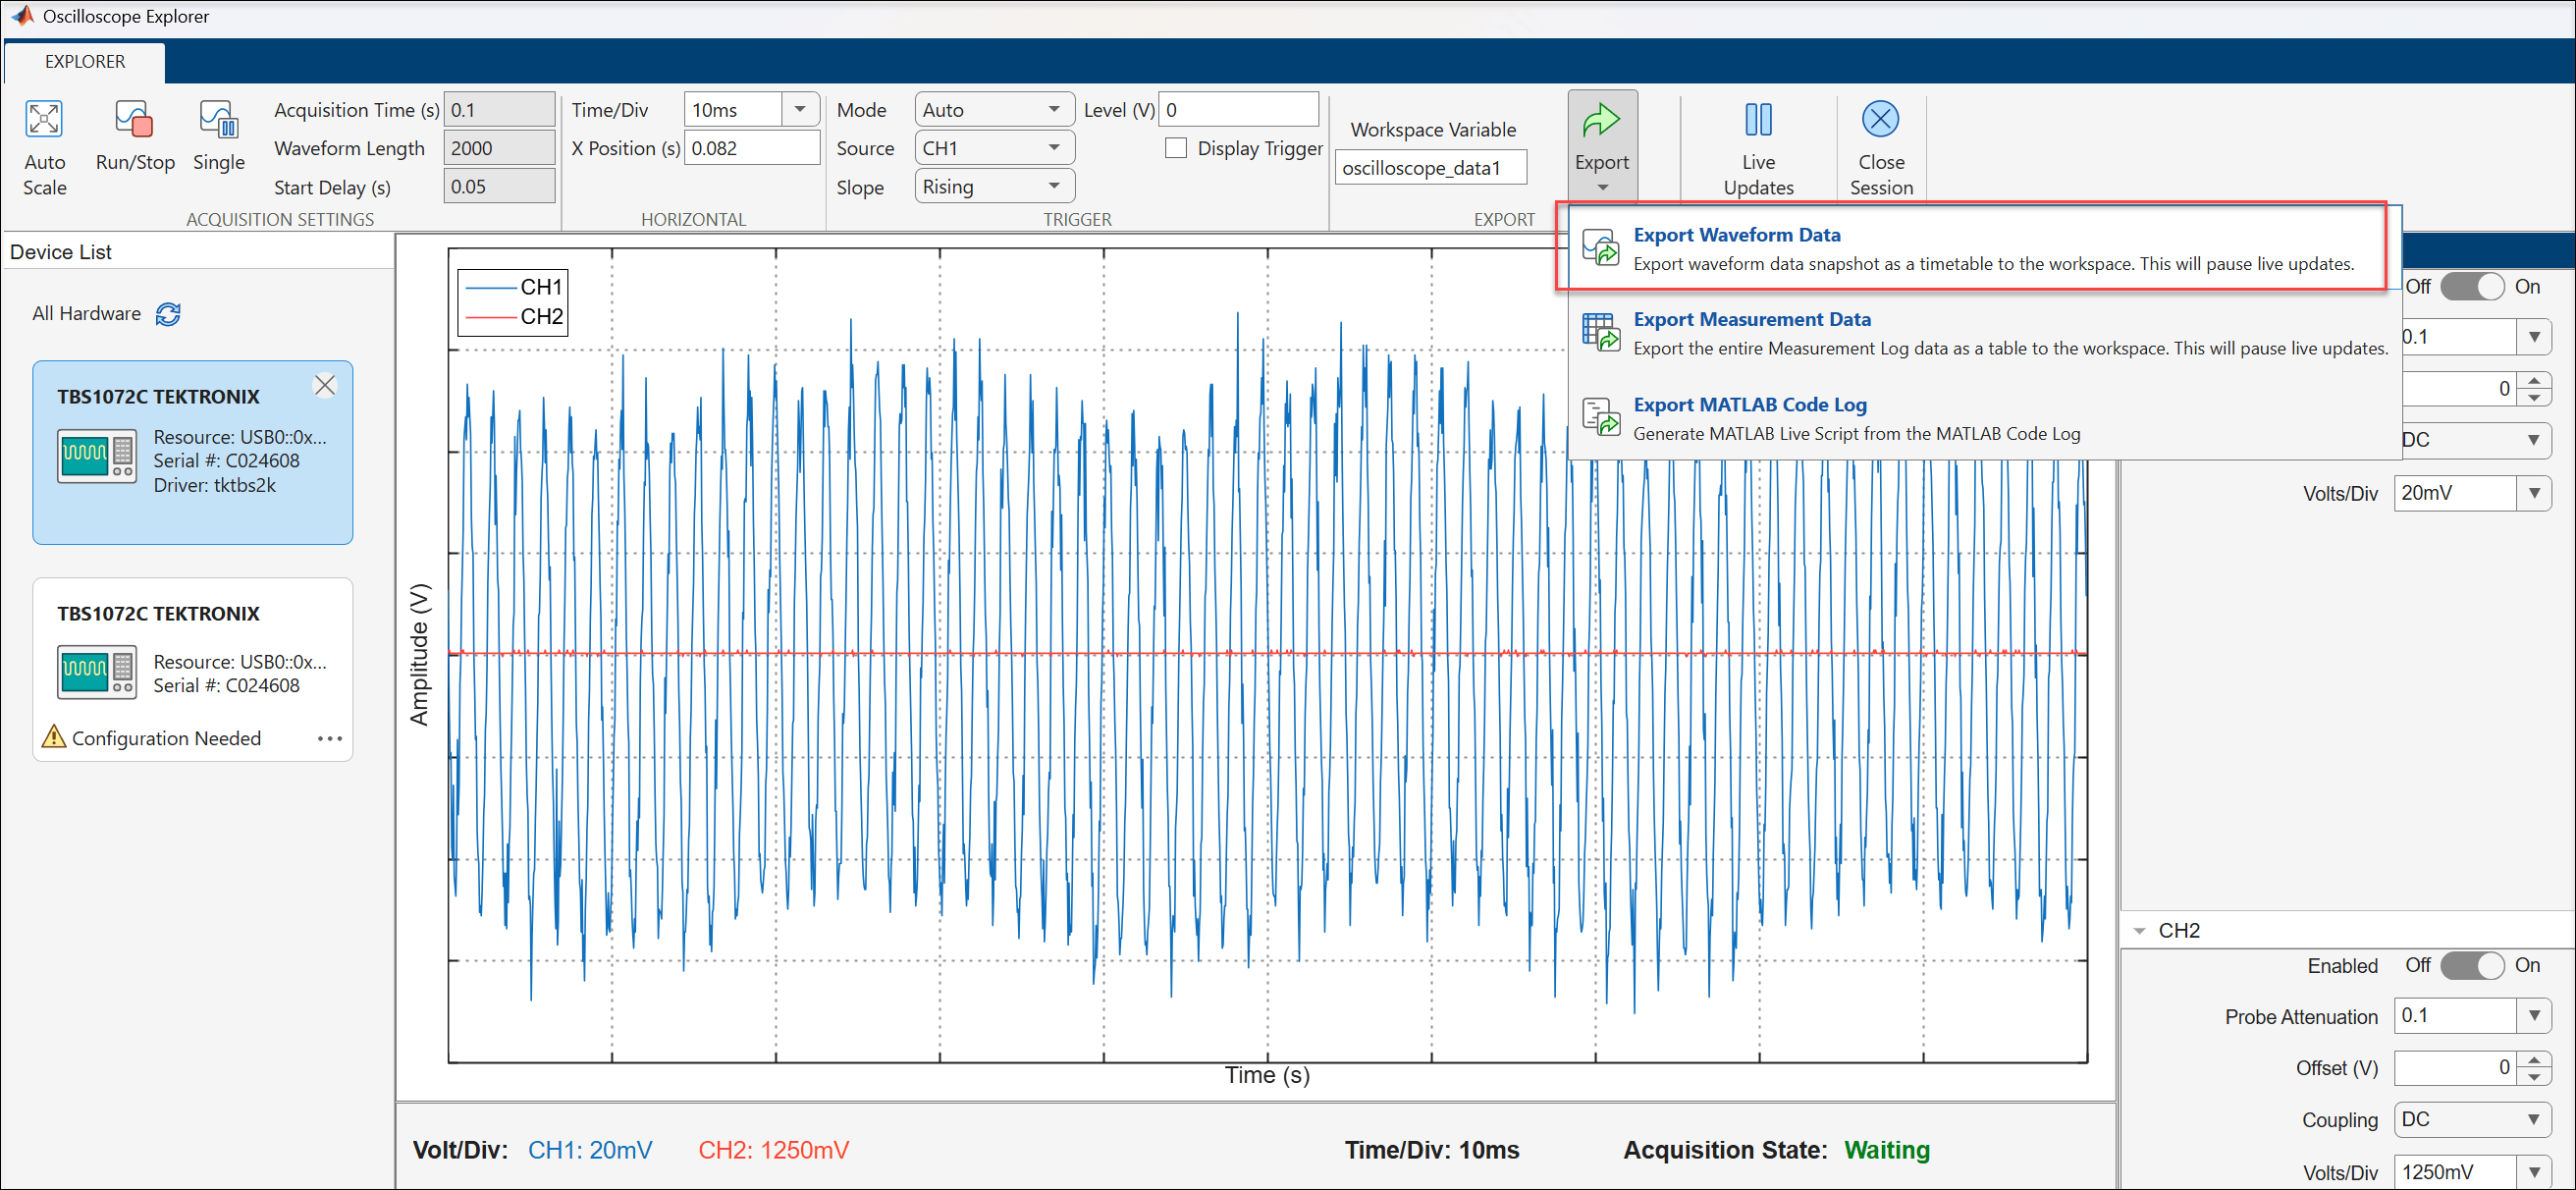
Task: Open the trigger Slope dropdown
Action: (994, 186)
